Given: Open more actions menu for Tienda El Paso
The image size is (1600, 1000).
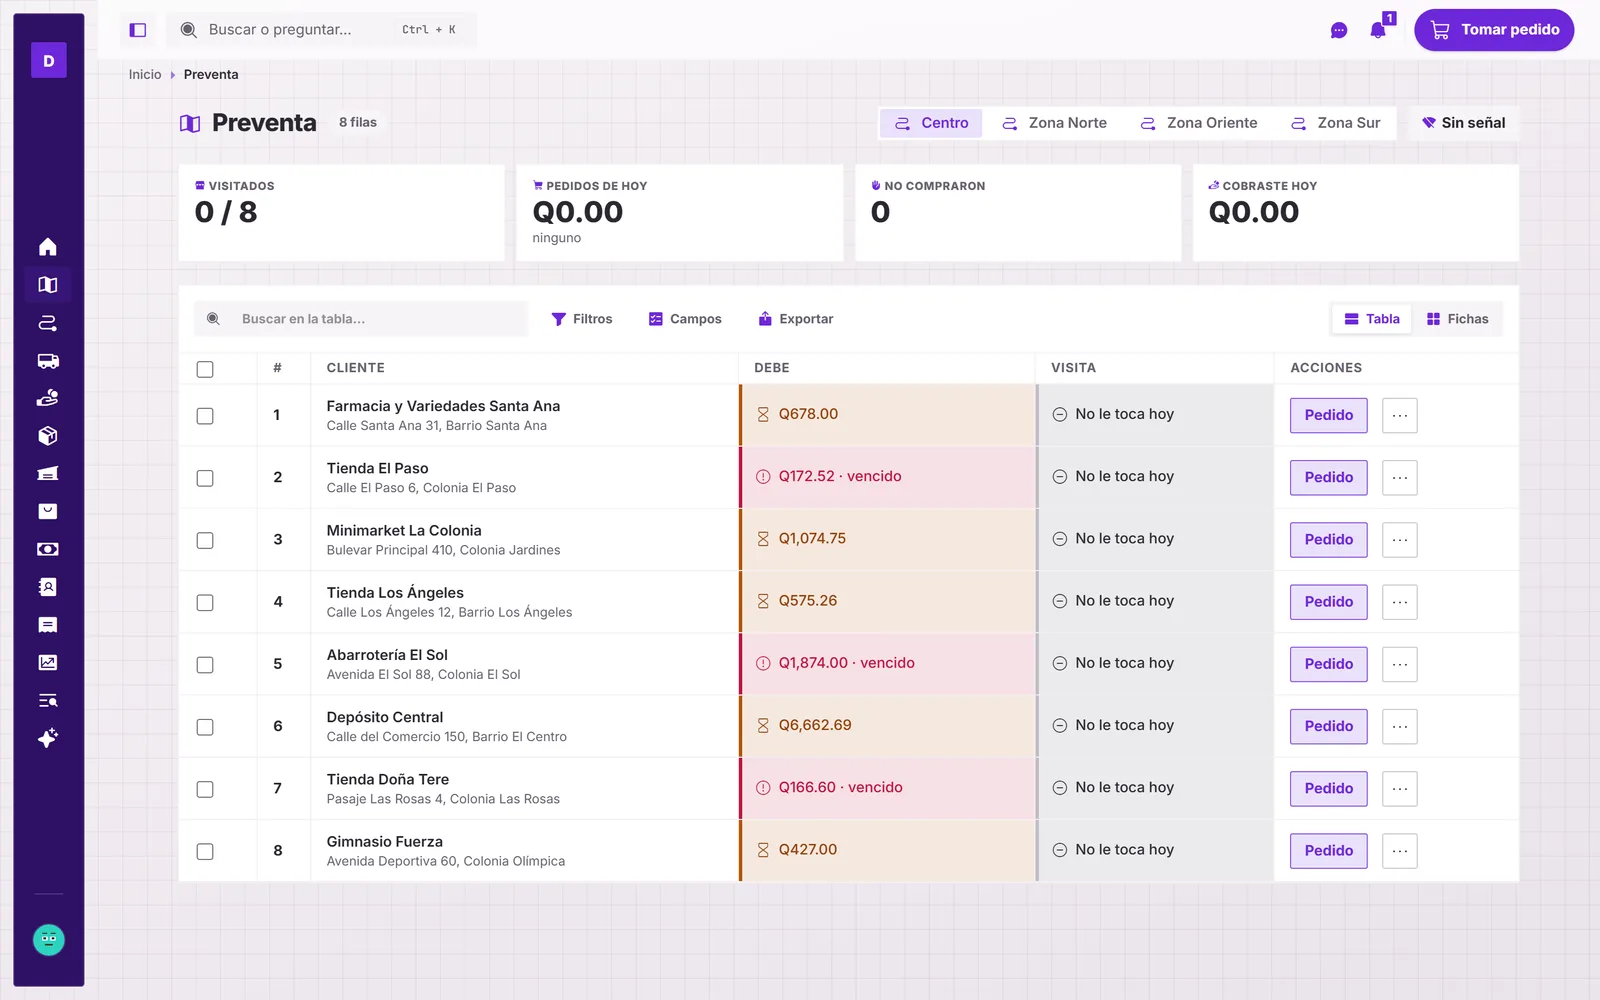Looking at the screenshot, I should 1400,477.
